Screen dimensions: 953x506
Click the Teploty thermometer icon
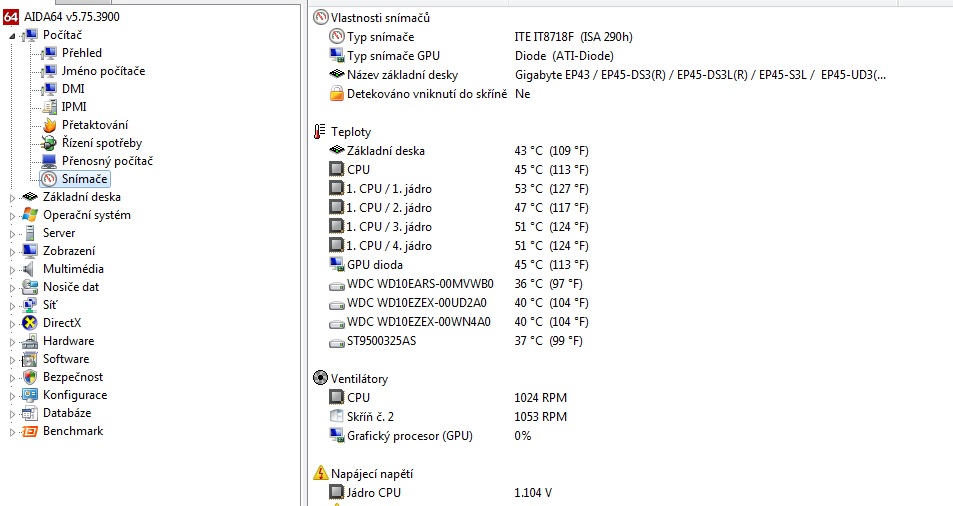click(x=320, y=132)
